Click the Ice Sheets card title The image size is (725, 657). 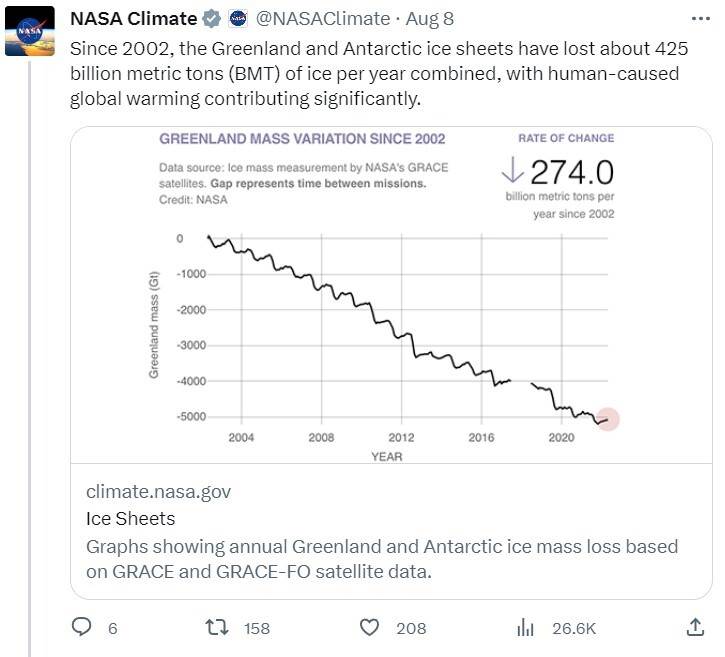[130, 518]
